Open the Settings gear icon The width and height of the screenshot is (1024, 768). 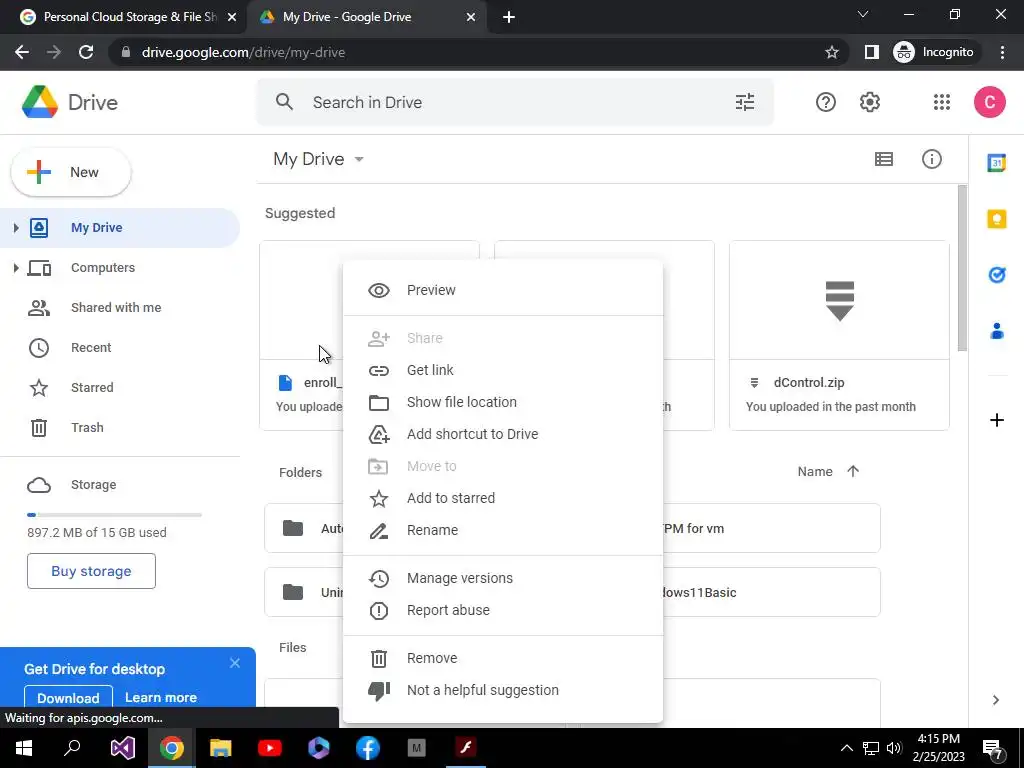pyautogui.click(x=869, y=102)
